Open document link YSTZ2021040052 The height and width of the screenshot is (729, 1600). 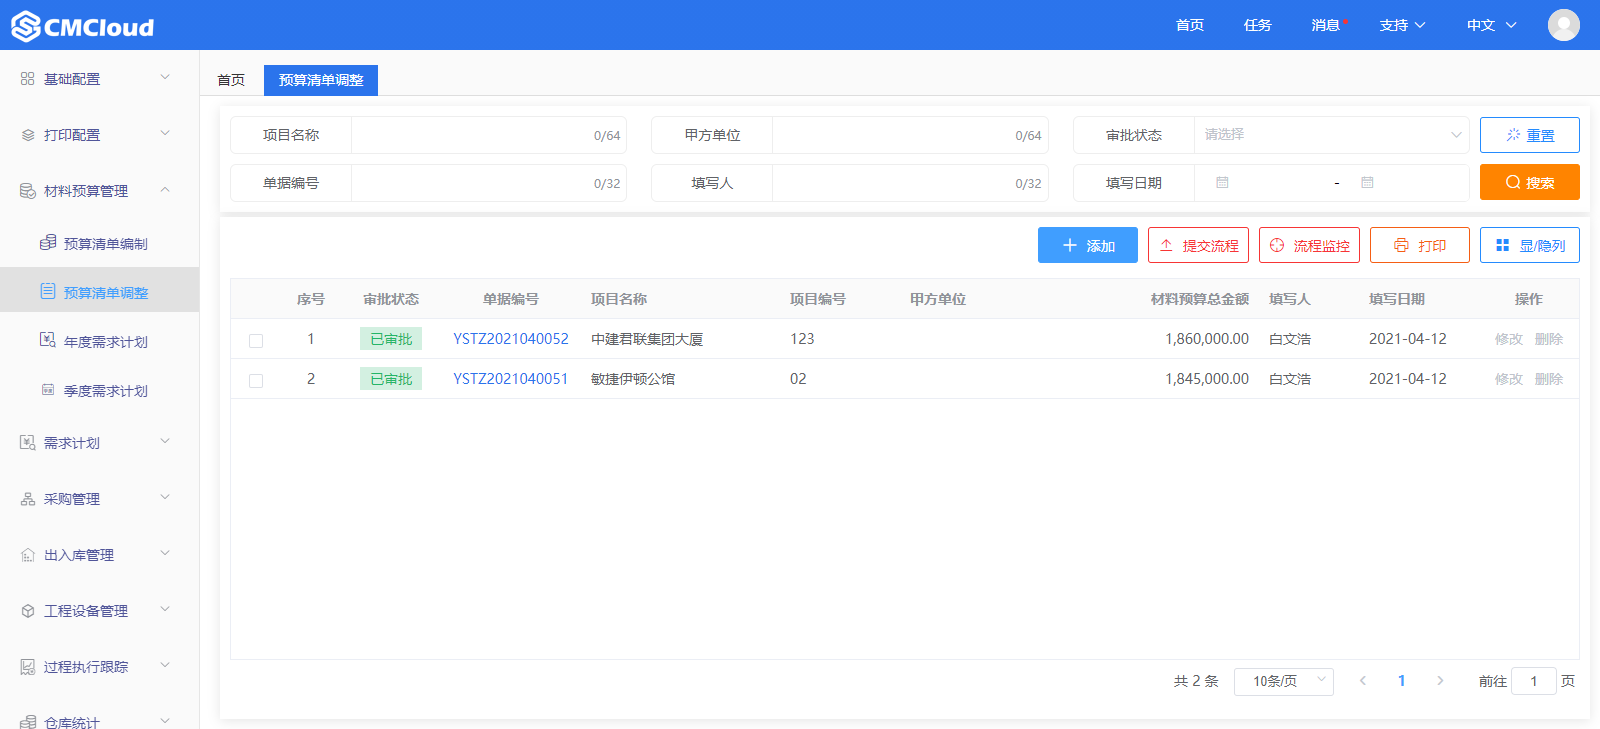click(x=510, y=339)
